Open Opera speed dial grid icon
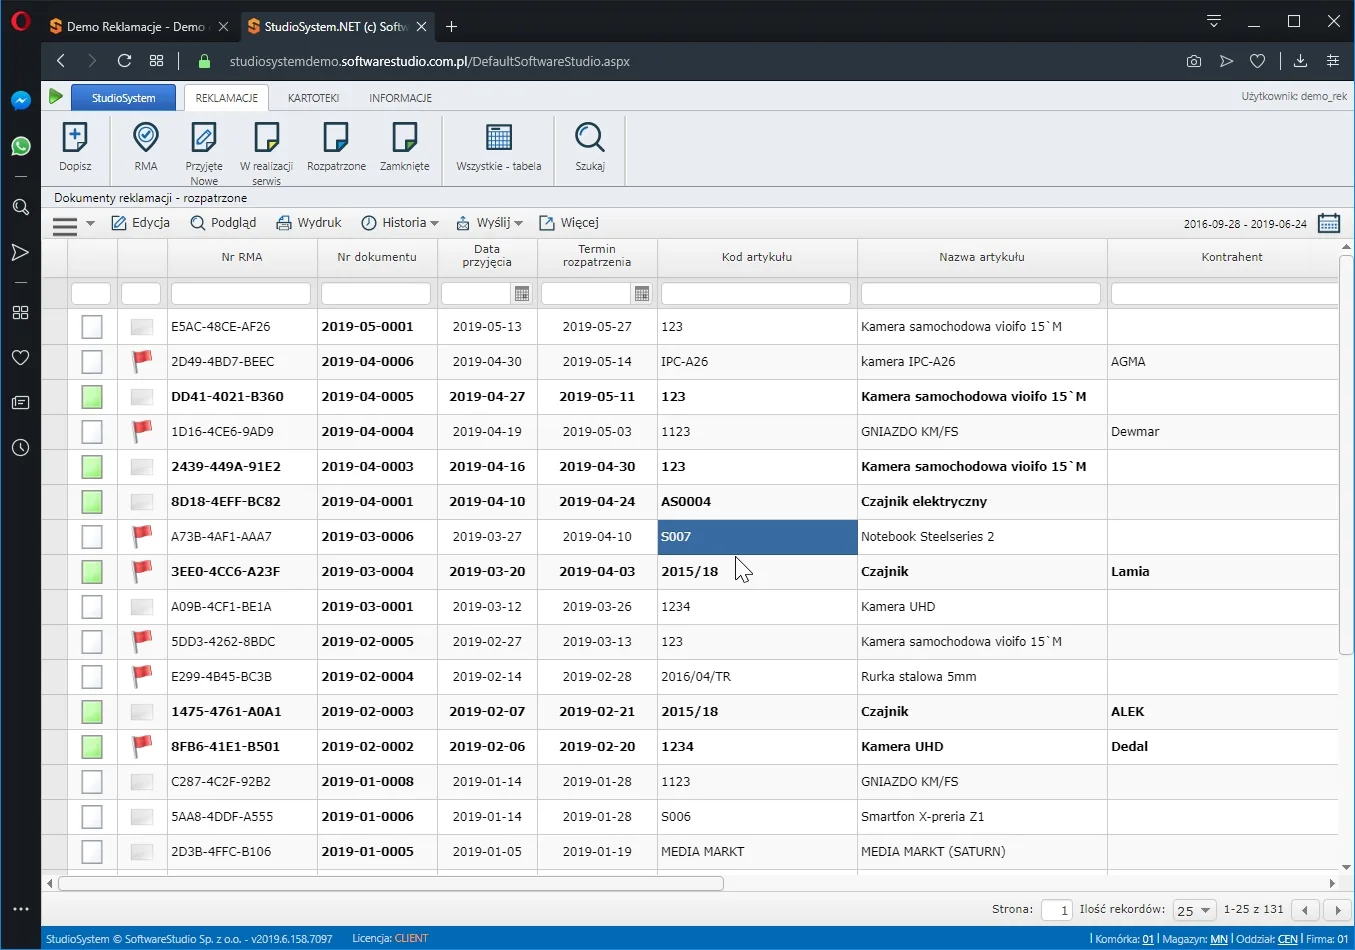Image resolution: width=1355 pixels, height=950 pixels. click(x=156, y=61)
